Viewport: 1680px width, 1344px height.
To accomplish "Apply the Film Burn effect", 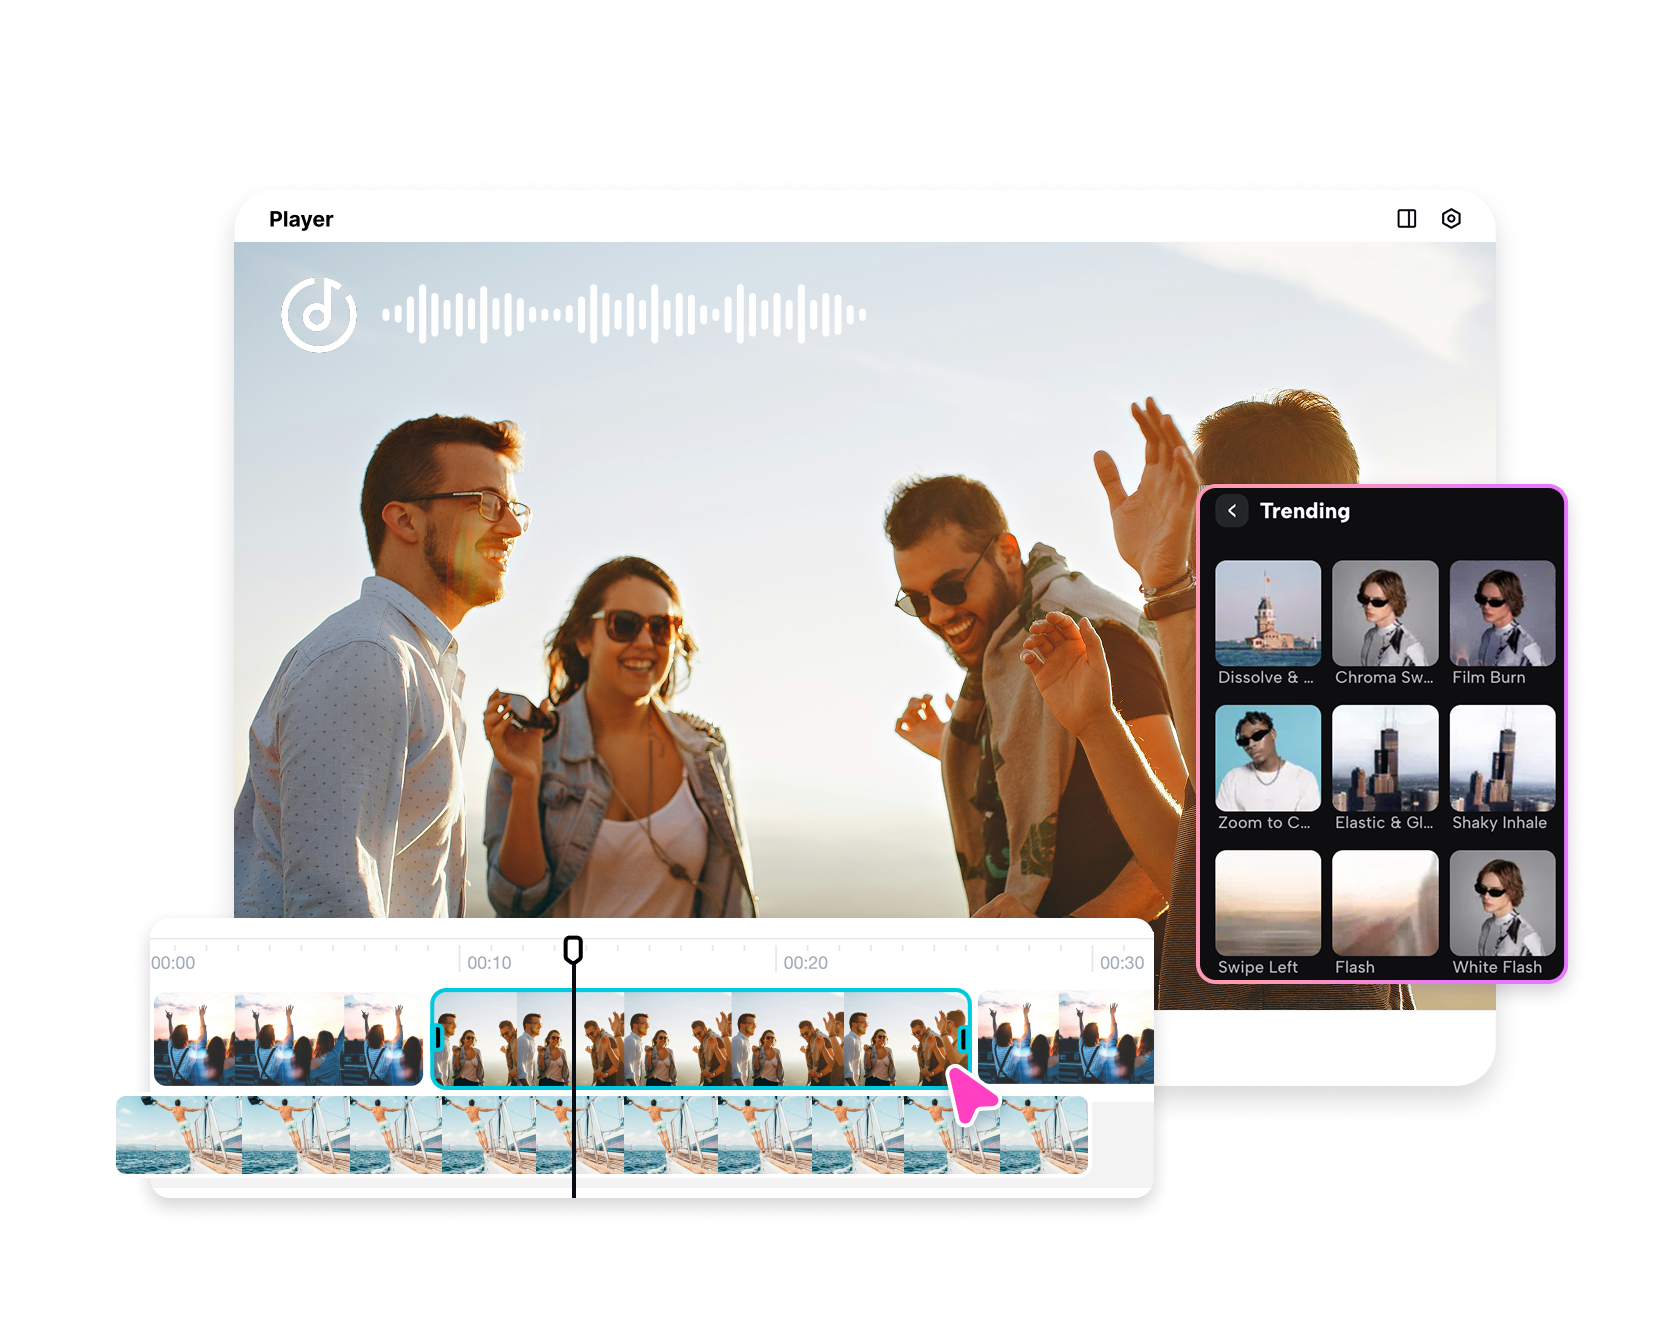I will point(1501,613).
